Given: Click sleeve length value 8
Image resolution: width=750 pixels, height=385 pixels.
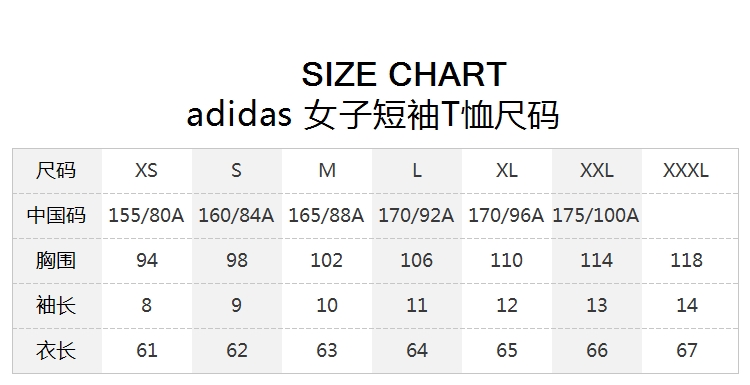Looking at the screenshot, I should point(146,305).
